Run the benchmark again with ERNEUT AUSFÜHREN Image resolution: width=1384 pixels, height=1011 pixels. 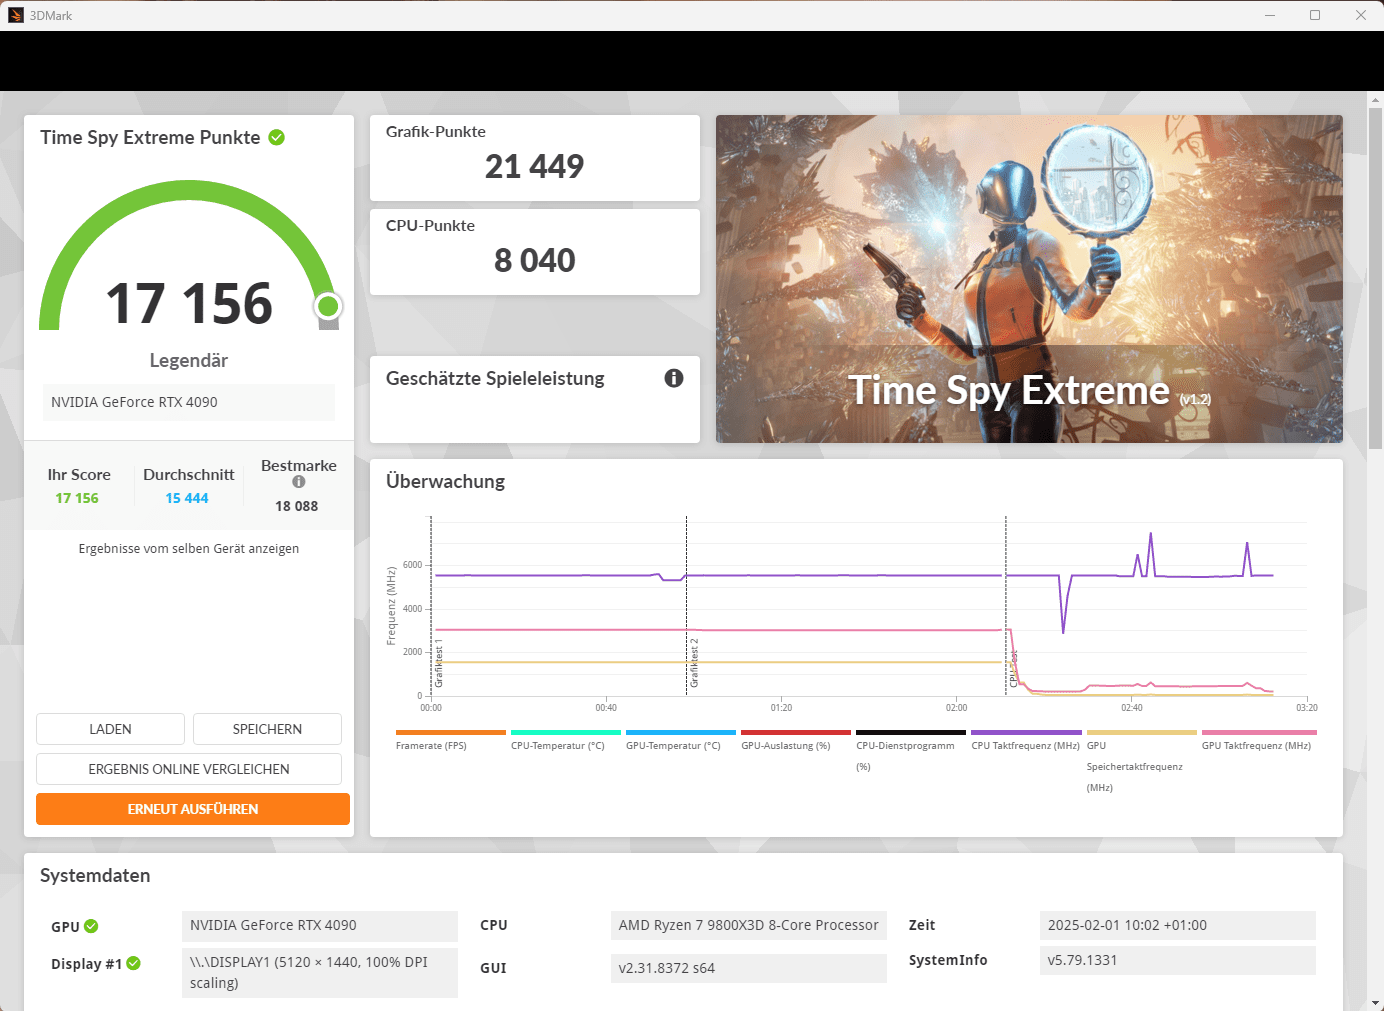tap(193, 809)
